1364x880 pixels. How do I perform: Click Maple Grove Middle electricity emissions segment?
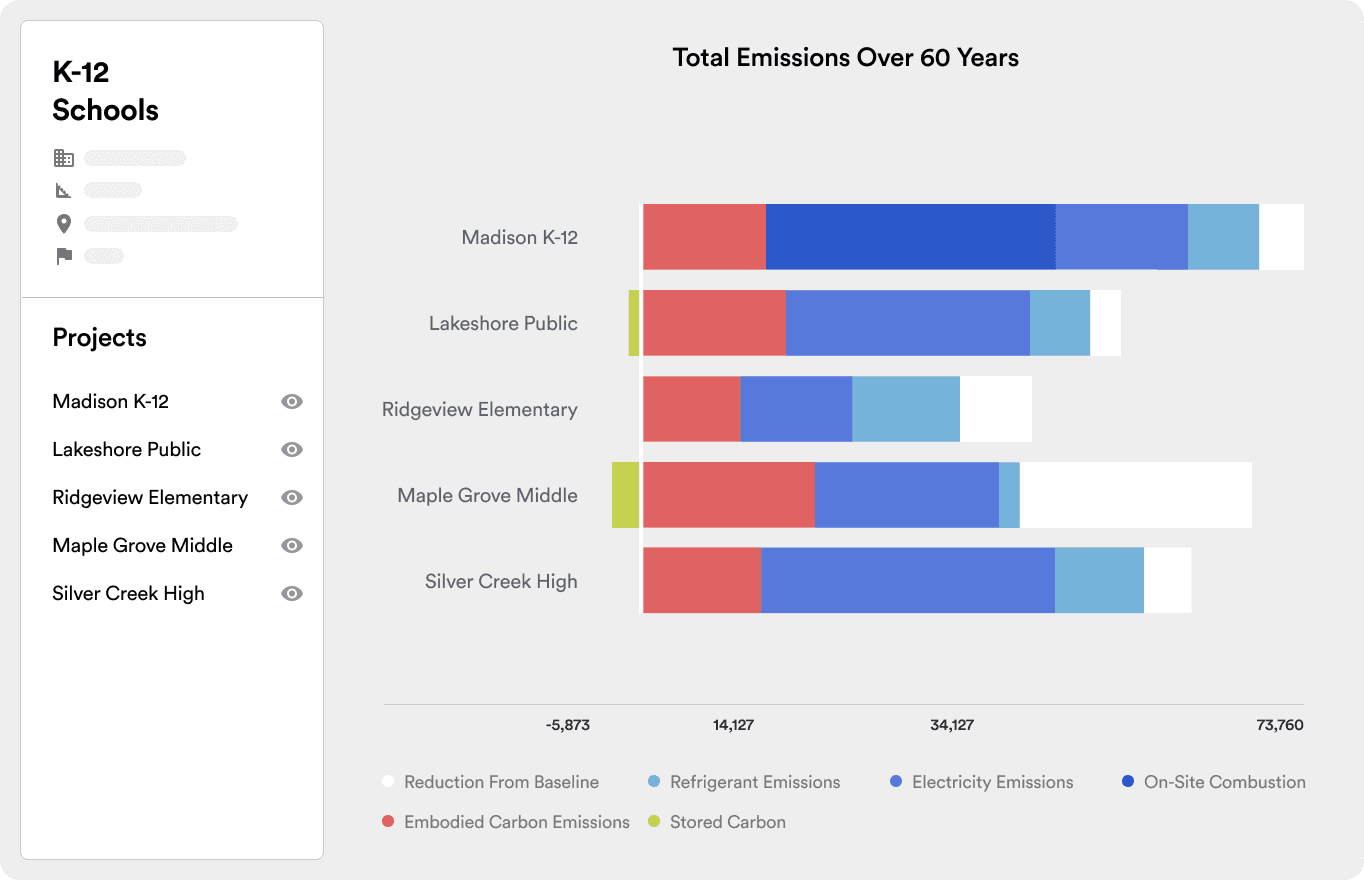click(x=907, y=495)
